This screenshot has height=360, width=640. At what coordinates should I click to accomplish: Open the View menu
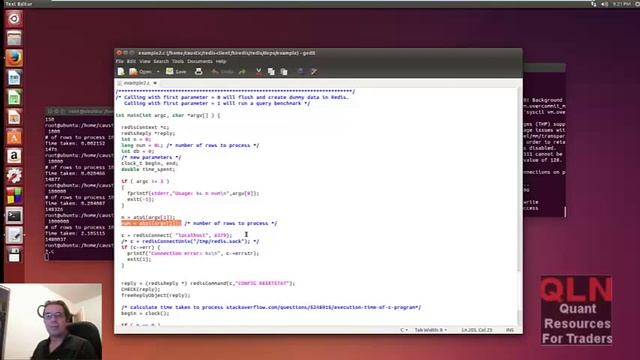pyautogui.click(x=145, y=61)
